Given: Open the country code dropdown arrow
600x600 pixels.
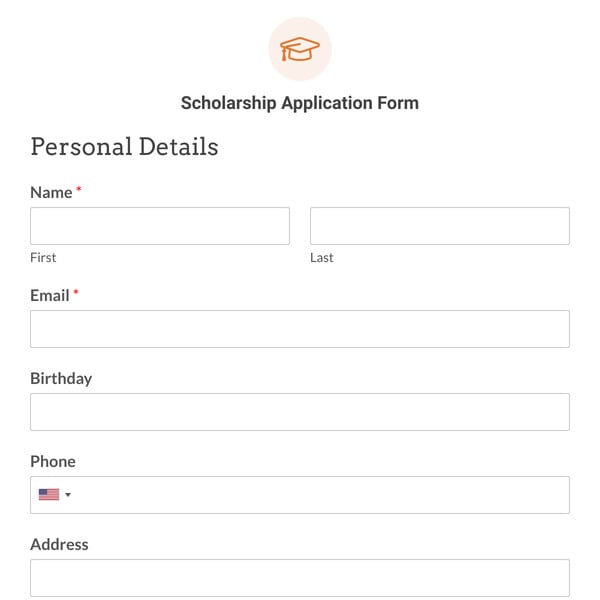Looking at the screenshot, I should (x=68, y=494).
